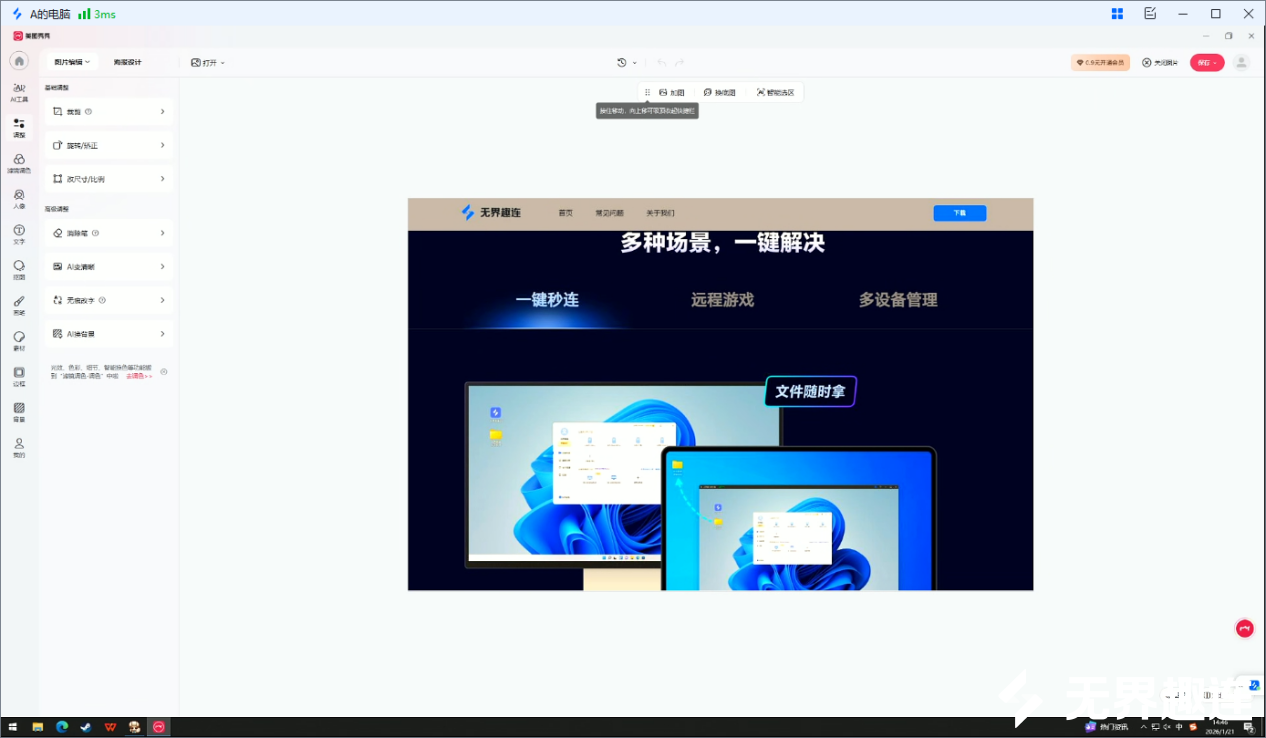
Task: Open the AI工具 panel in the sidebar
Action: (18, 90)
